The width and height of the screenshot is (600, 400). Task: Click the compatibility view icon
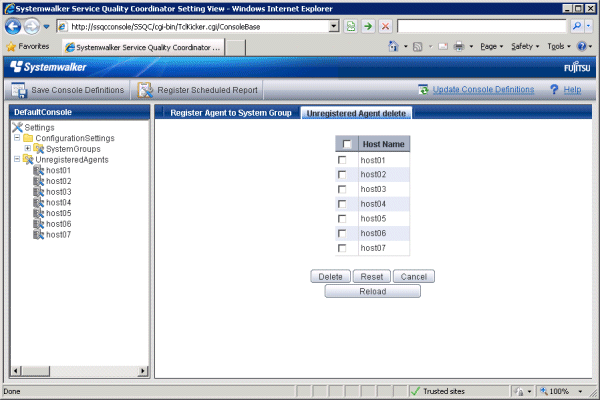(351, 26)
